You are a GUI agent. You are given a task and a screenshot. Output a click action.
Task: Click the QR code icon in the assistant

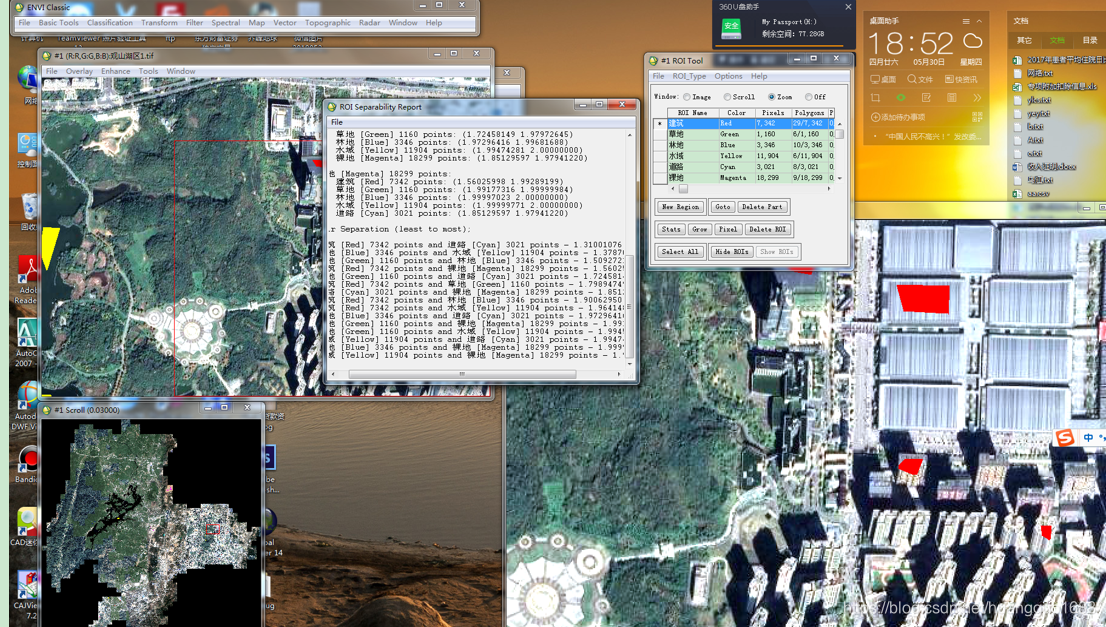[x=977, y=117]
